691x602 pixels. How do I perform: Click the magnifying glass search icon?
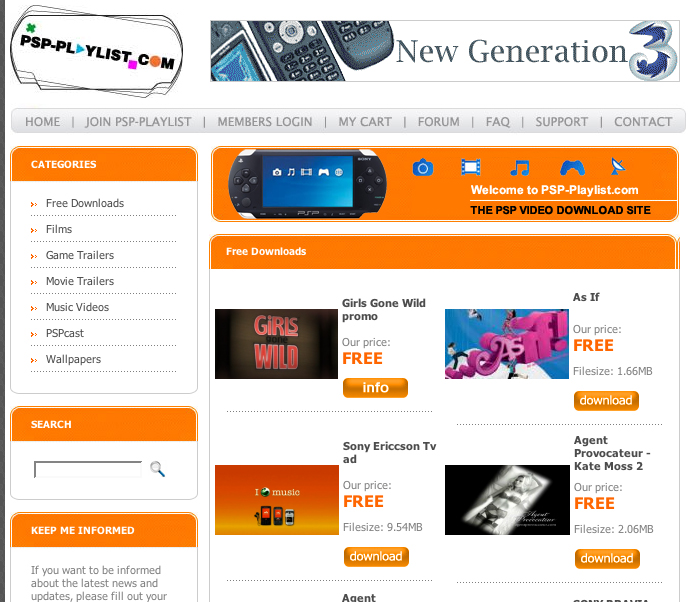tap(157, 469)
